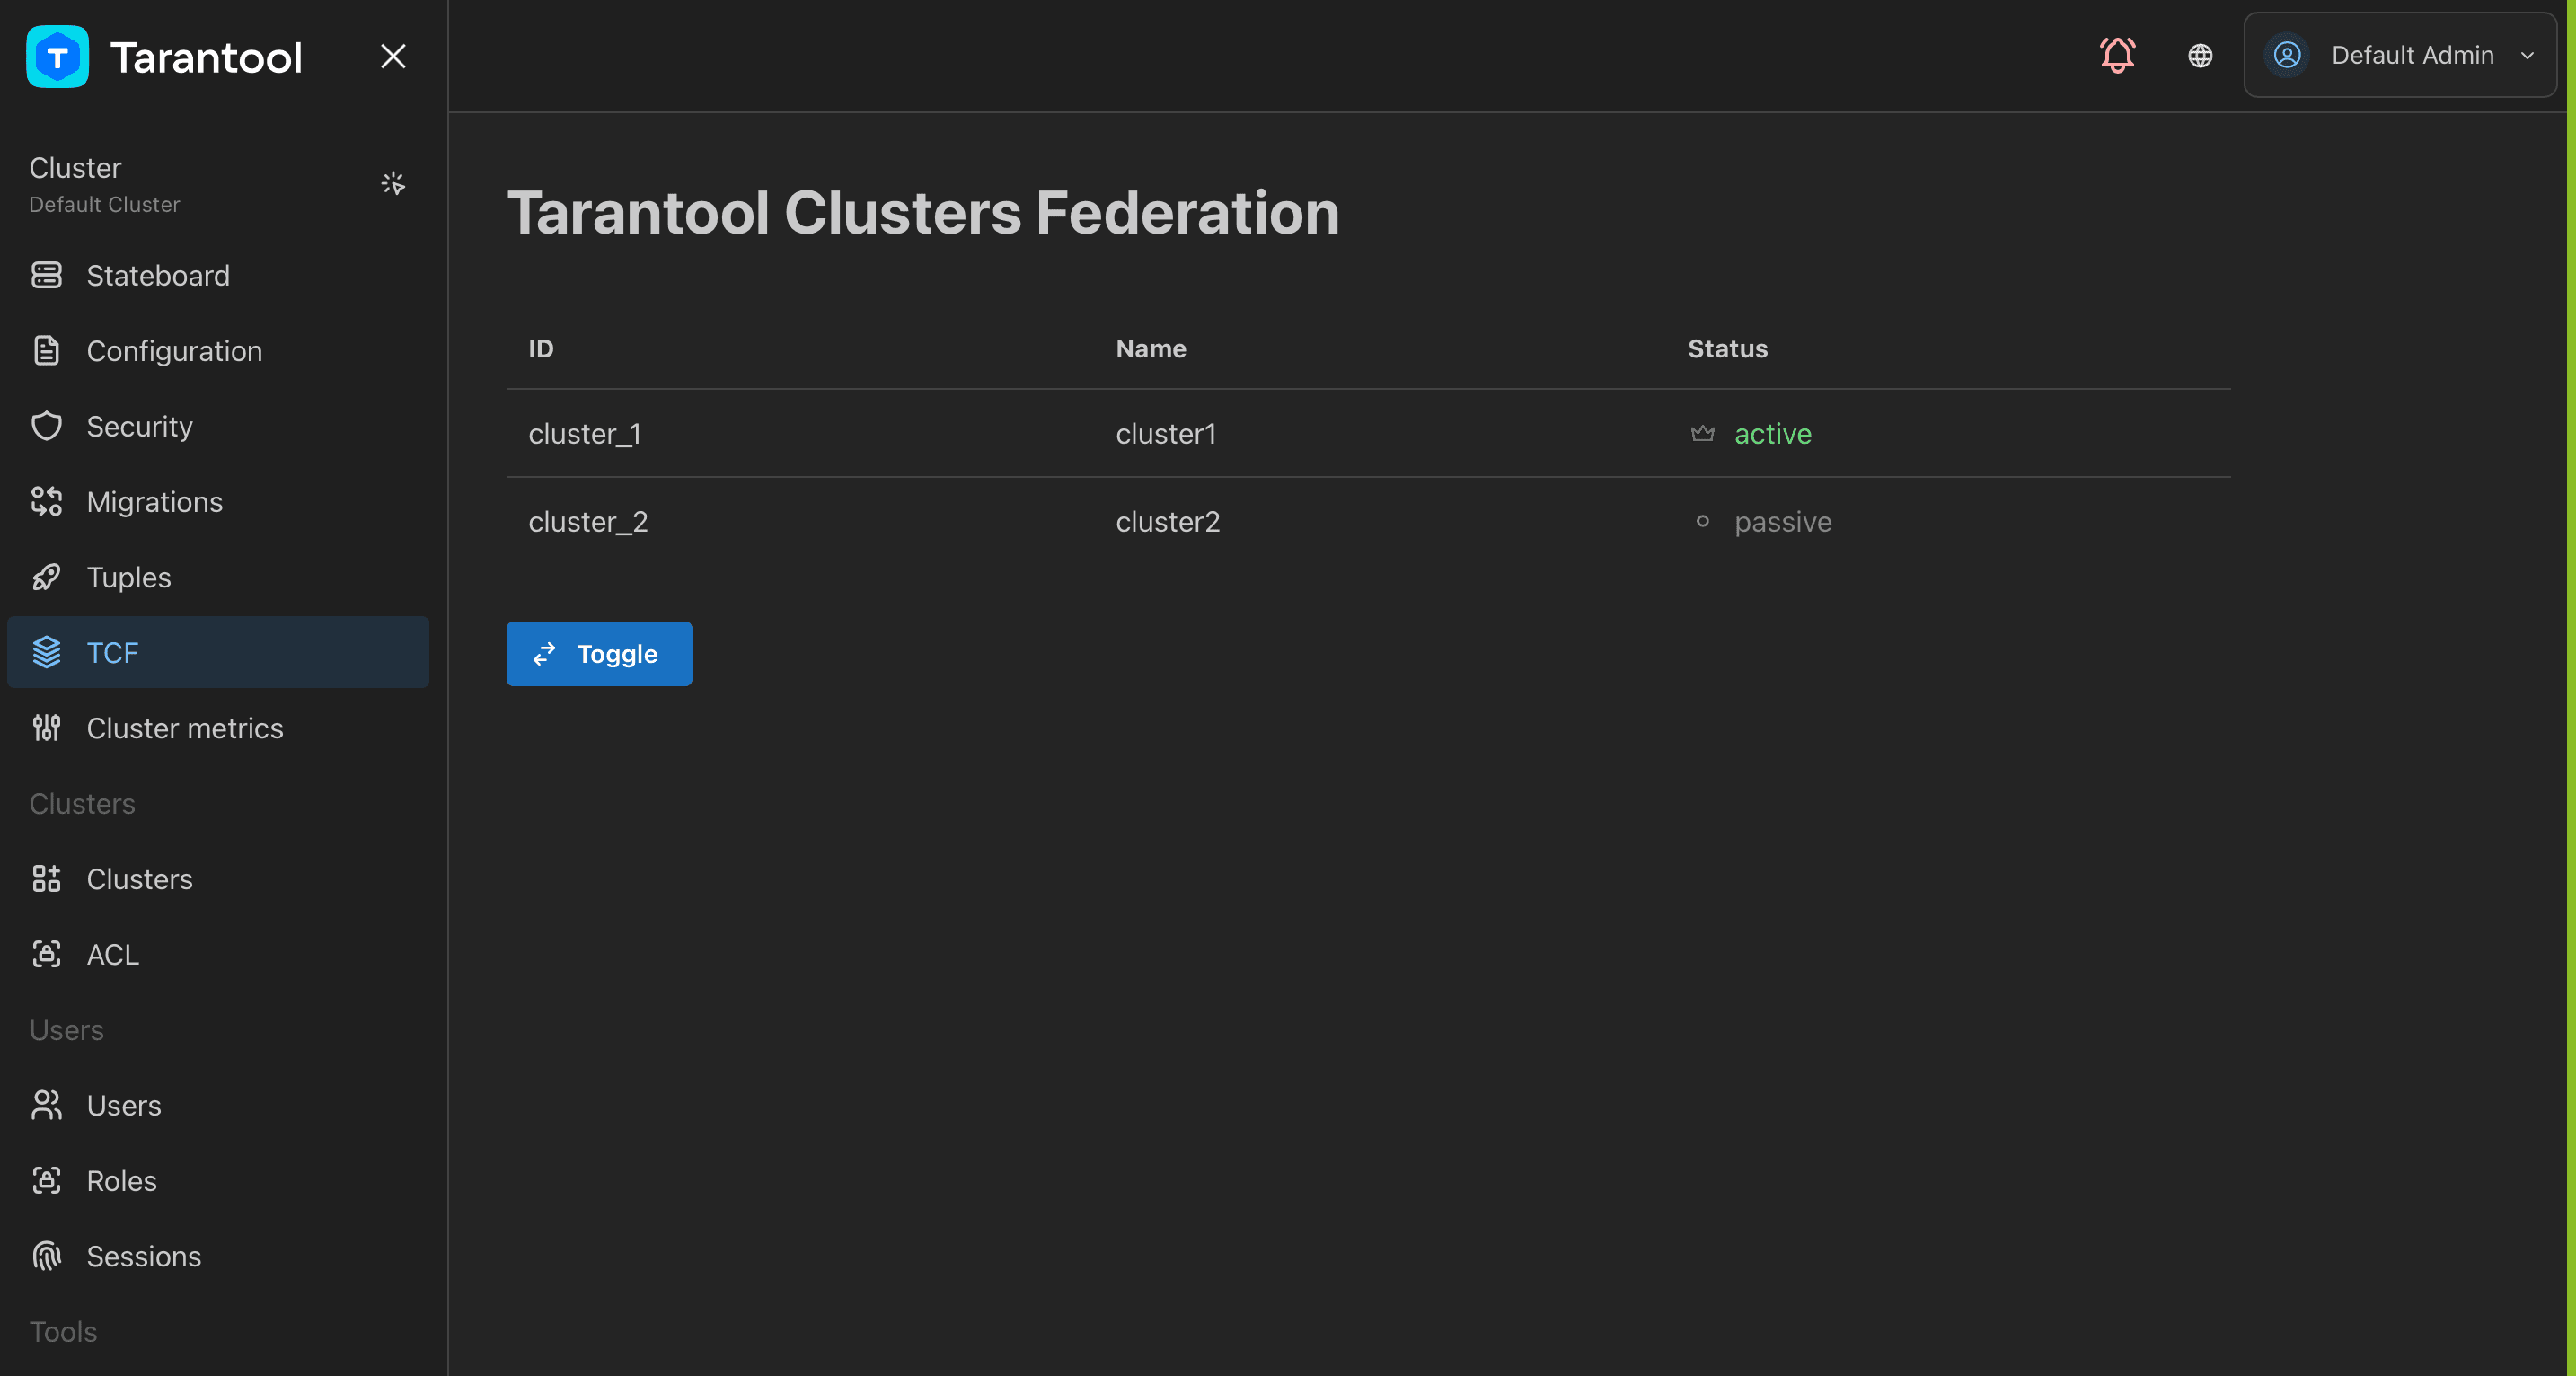
Task: Close the sidebar with the X icon
Action: pos(393,56)
